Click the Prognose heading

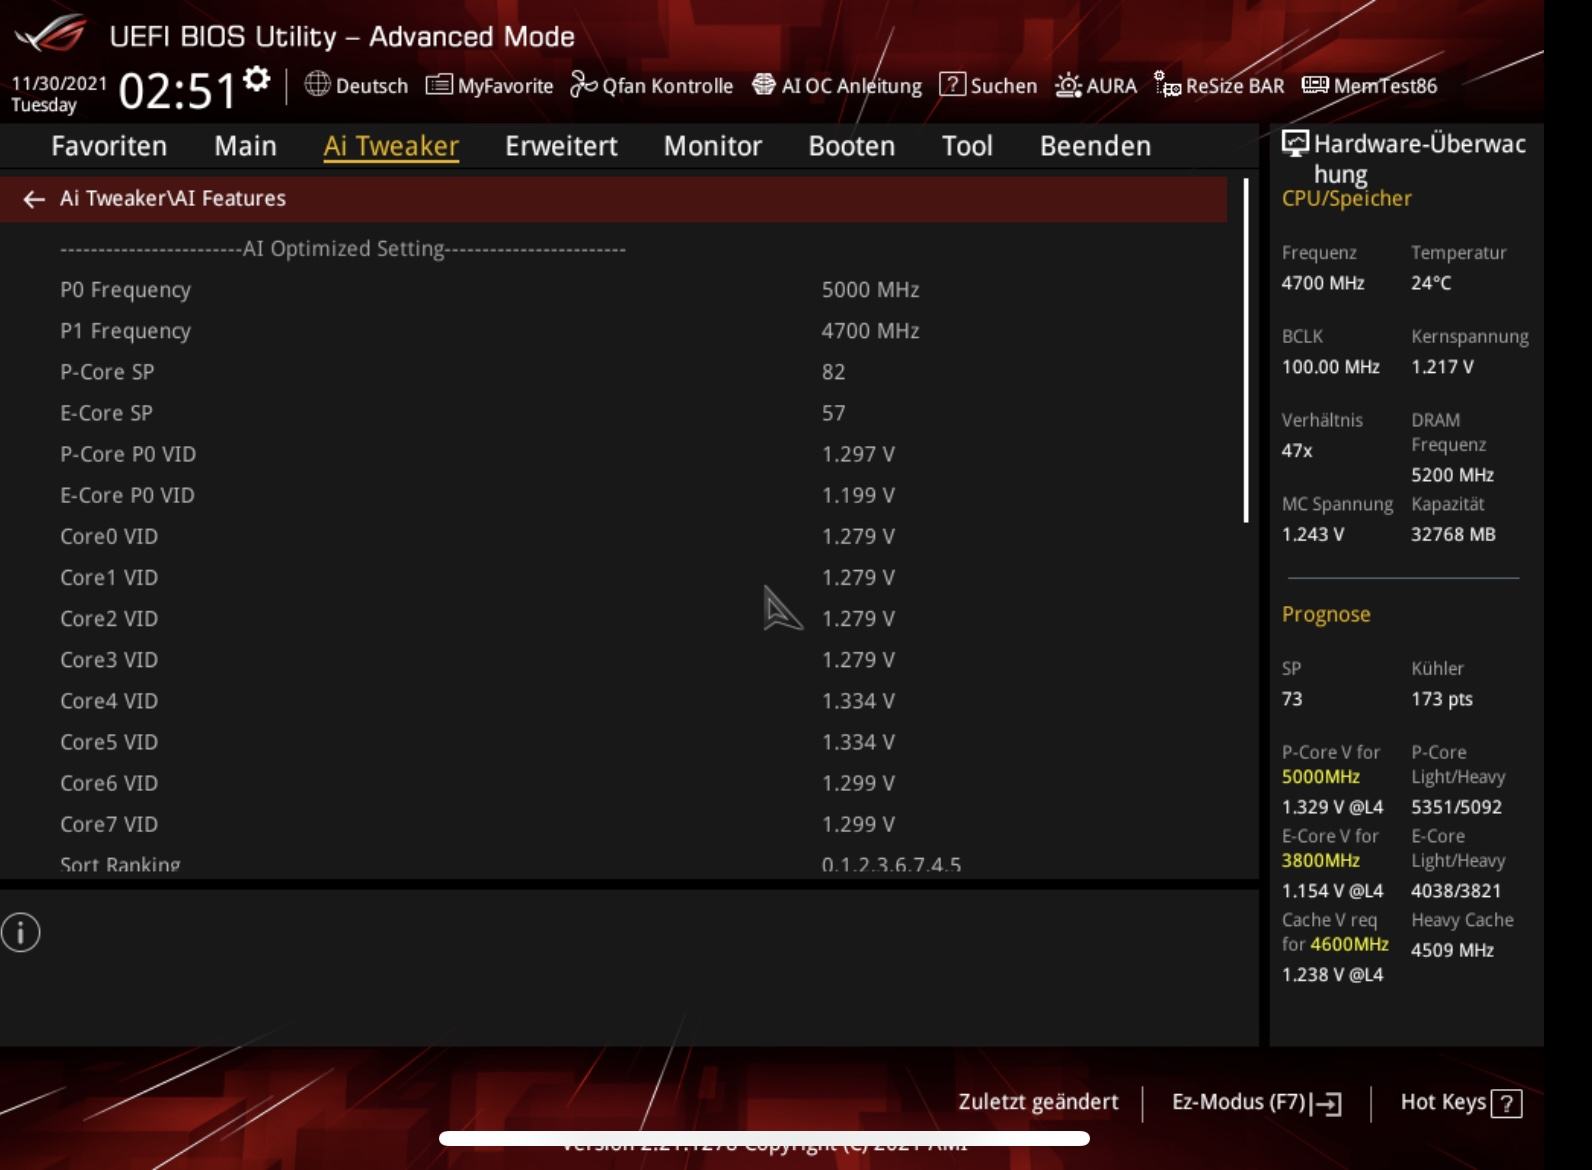(1326, 615)
